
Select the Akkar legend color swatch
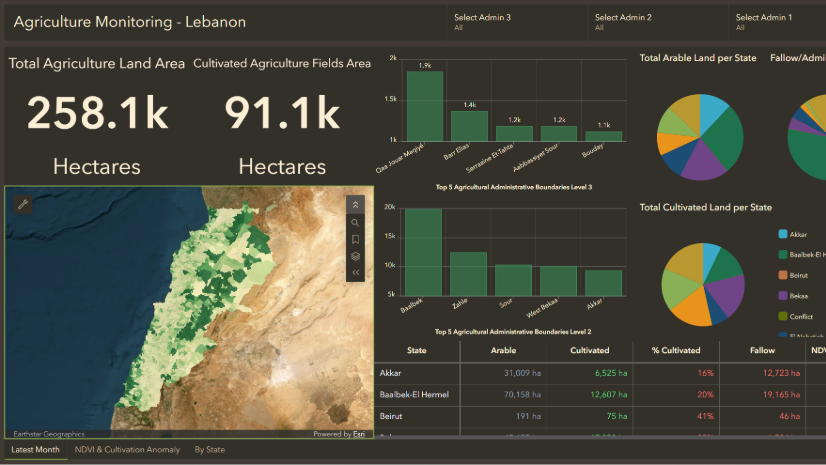(x=783, y=234)
